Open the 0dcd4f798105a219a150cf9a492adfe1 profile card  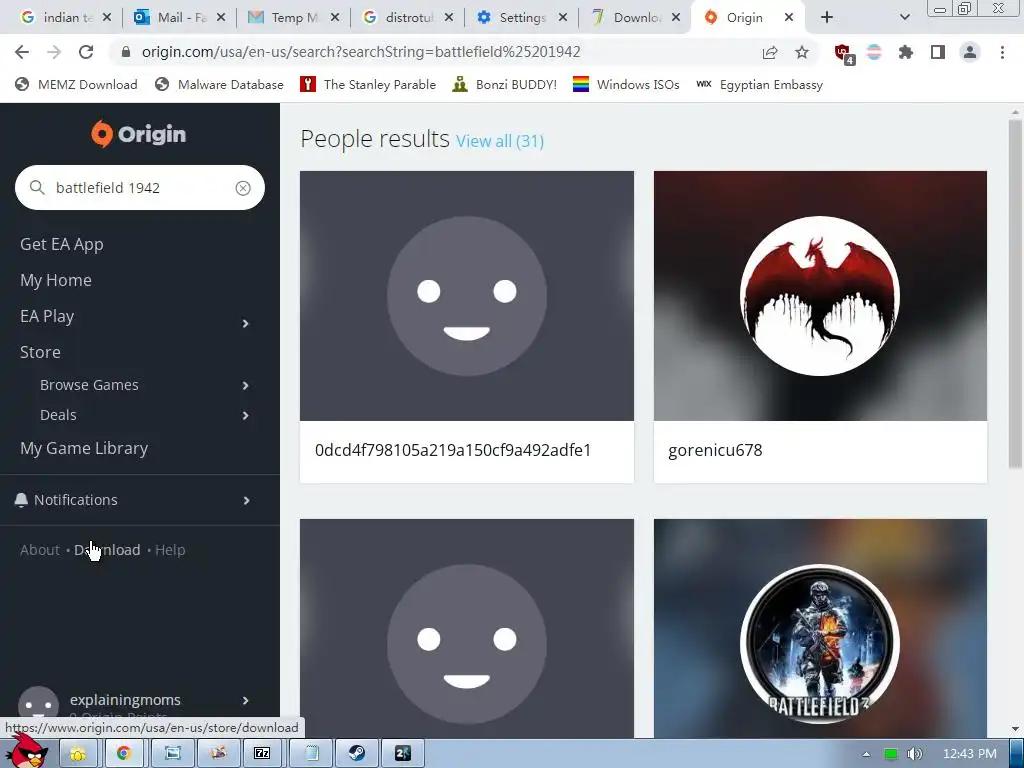coord(467,327)
